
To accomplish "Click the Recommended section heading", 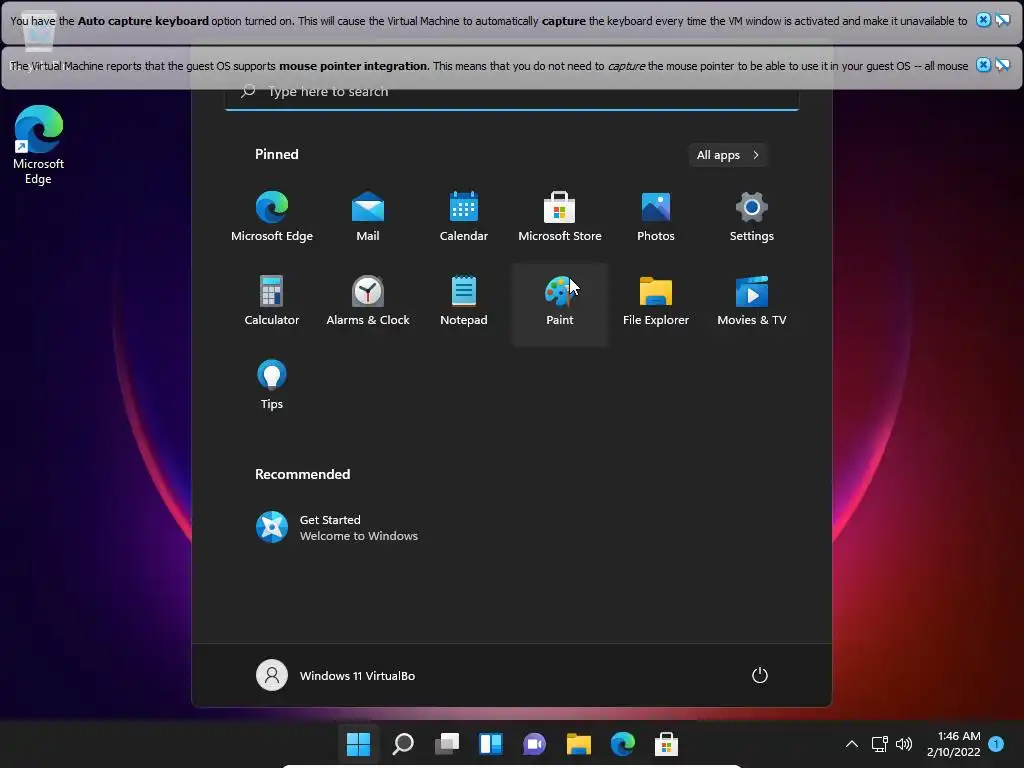I will coord(302,474).
